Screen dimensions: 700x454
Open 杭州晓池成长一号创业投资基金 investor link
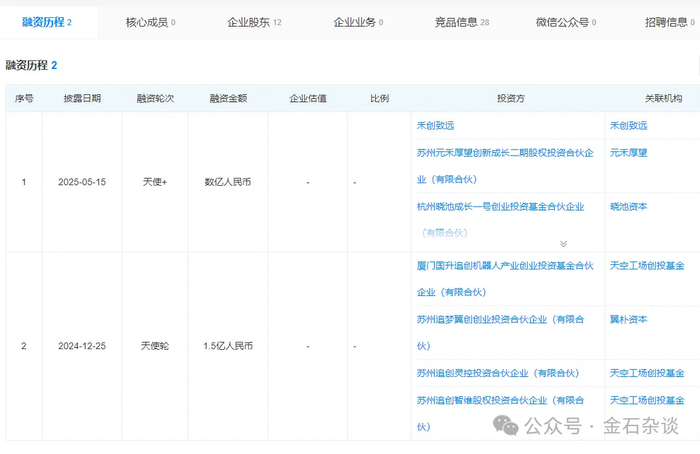click(x=500, y=220)
